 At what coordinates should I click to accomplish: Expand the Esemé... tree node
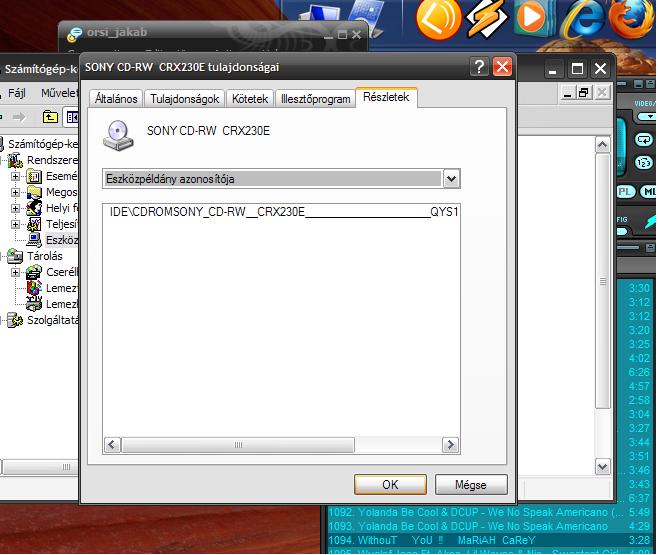[x=16, y=177]
